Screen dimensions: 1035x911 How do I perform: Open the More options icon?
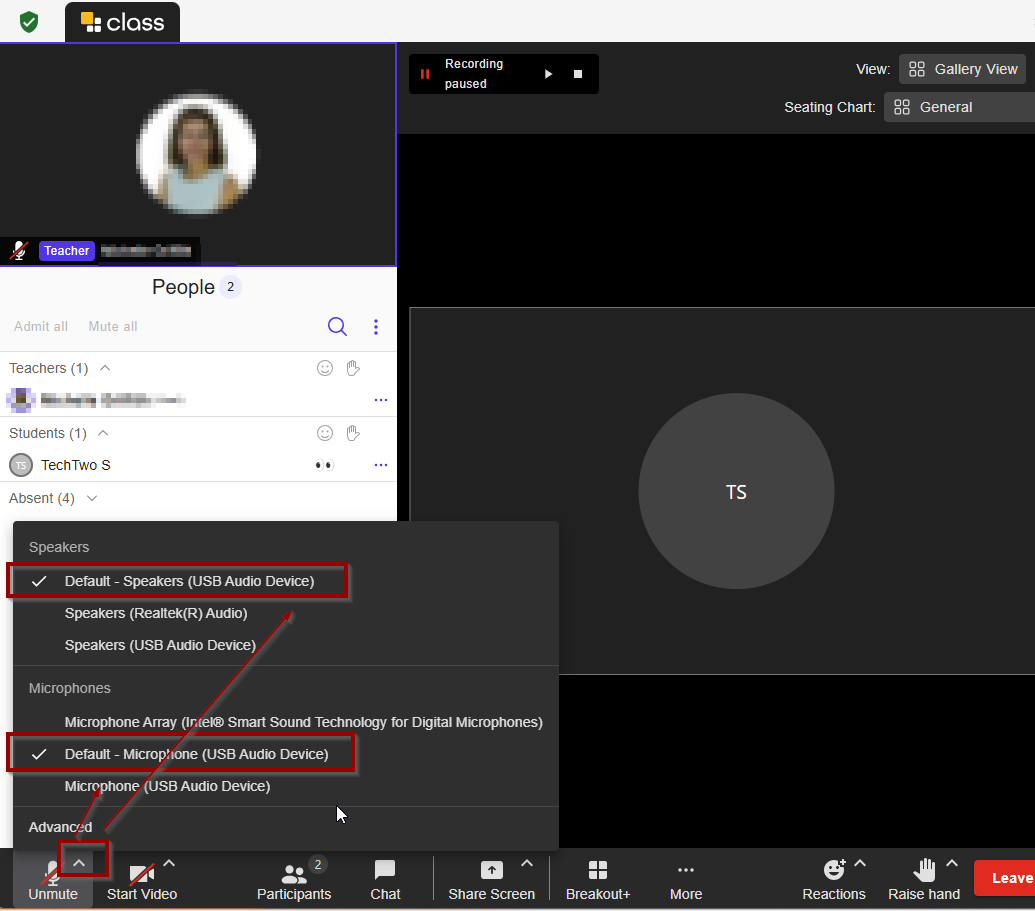pyautogui.click(x=686, y=870)
